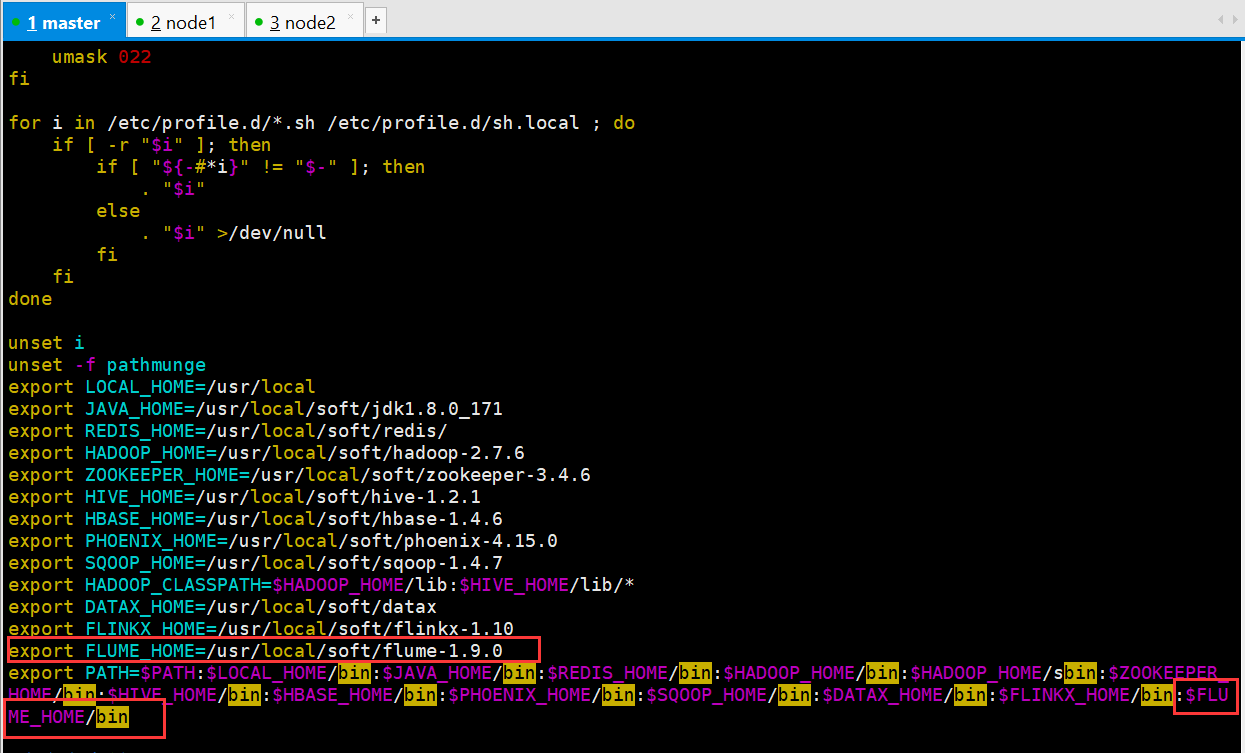Click the REDIS_HOME export line
This screenshot has height=753, width=1245.
coord(228,431)
